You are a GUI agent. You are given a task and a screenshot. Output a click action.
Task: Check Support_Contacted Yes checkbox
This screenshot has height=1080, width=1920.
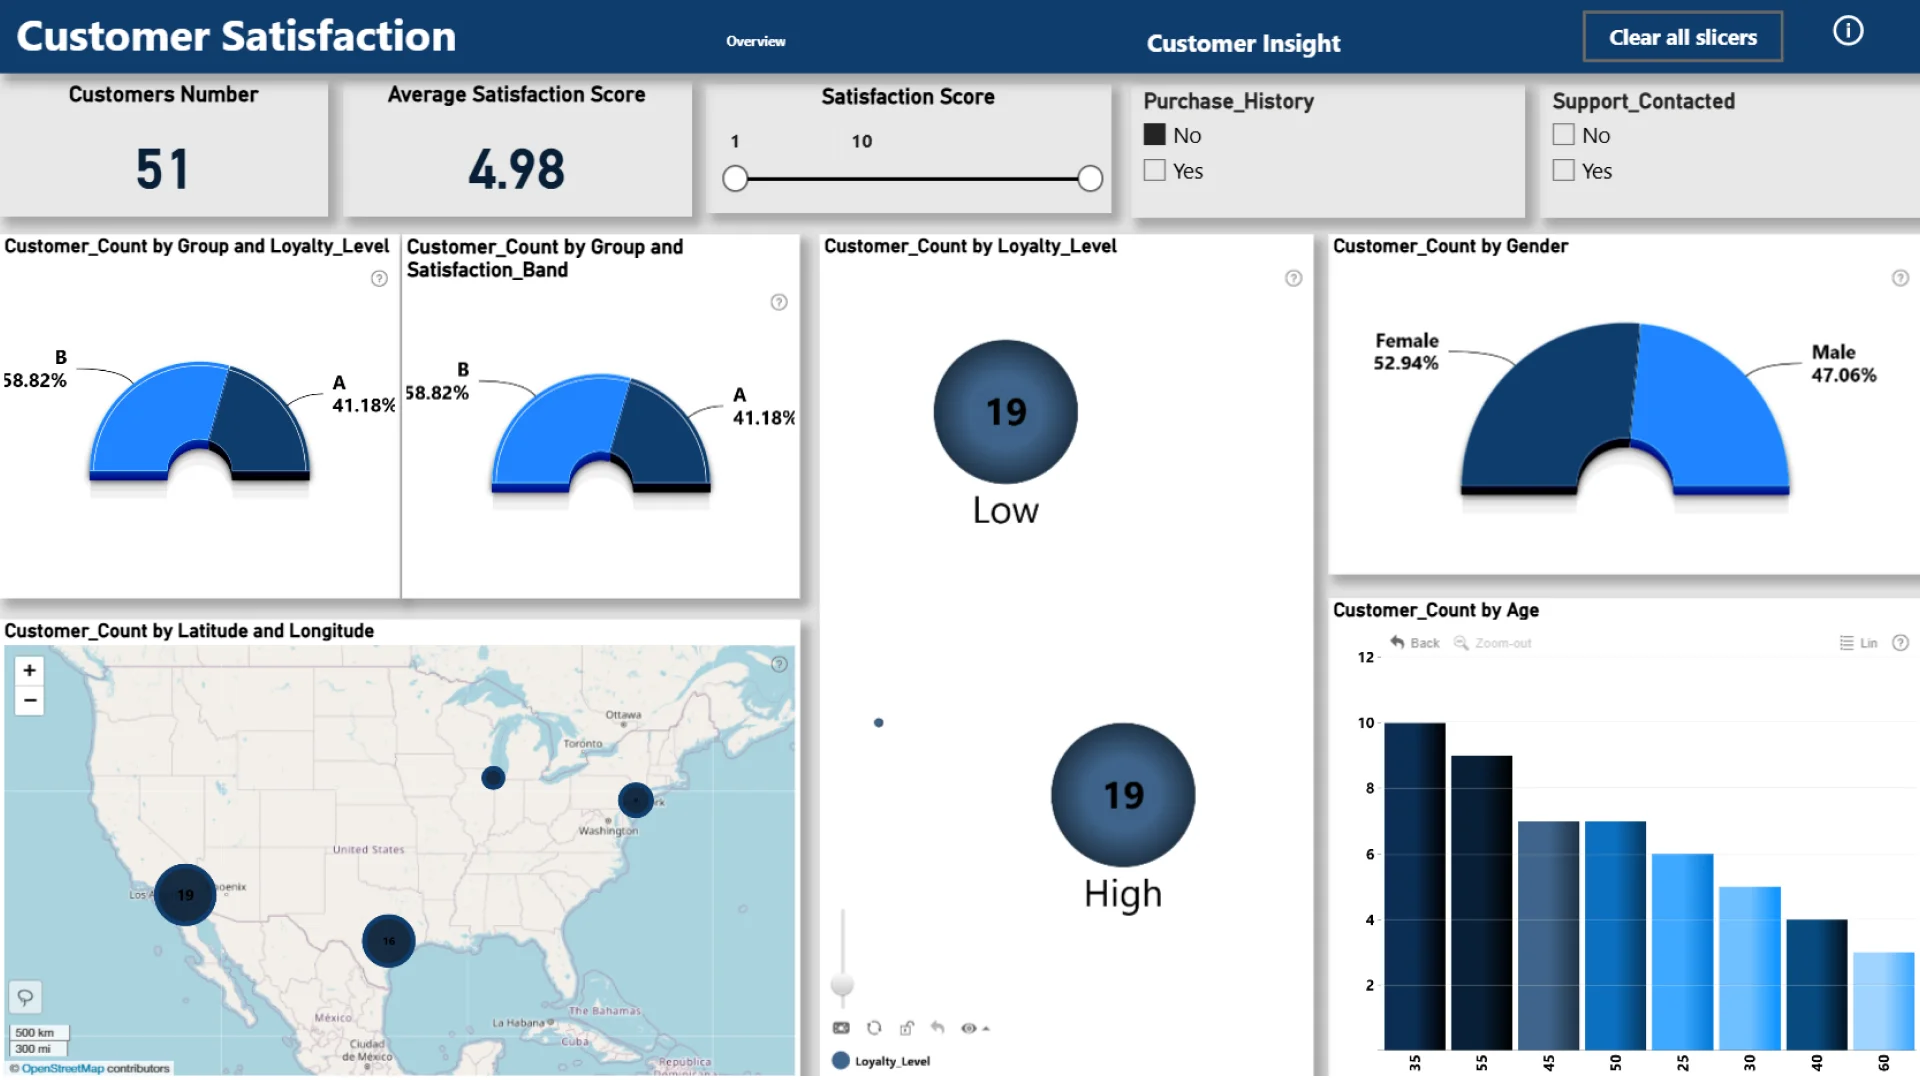pos(1564,170)
